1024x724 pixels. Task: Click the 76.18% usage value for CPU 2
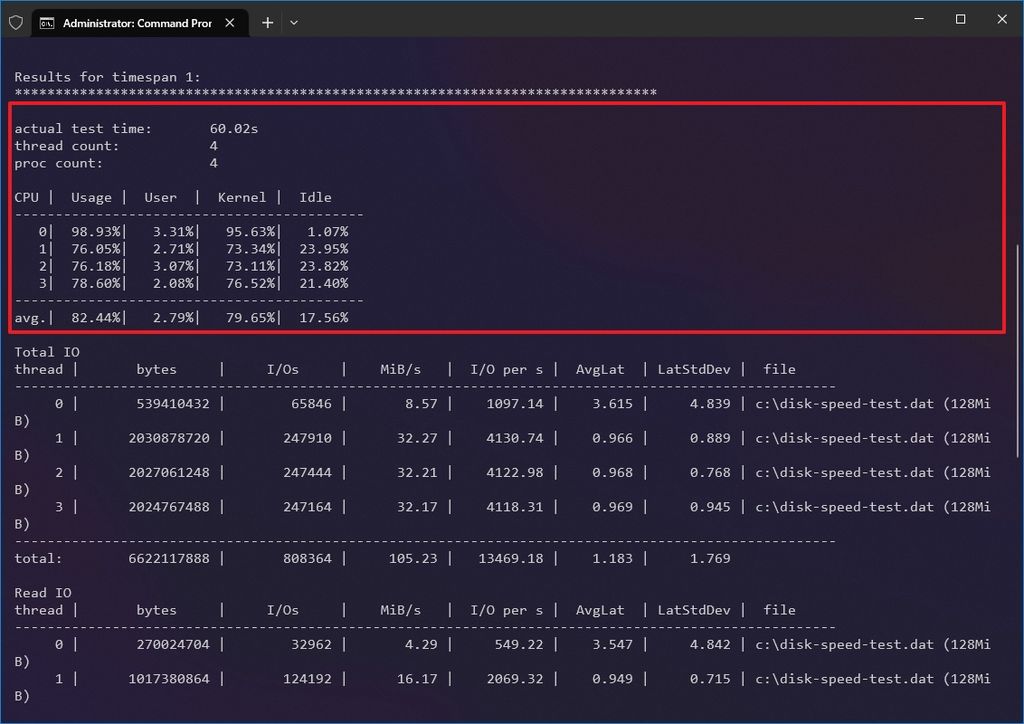[96, 266]
